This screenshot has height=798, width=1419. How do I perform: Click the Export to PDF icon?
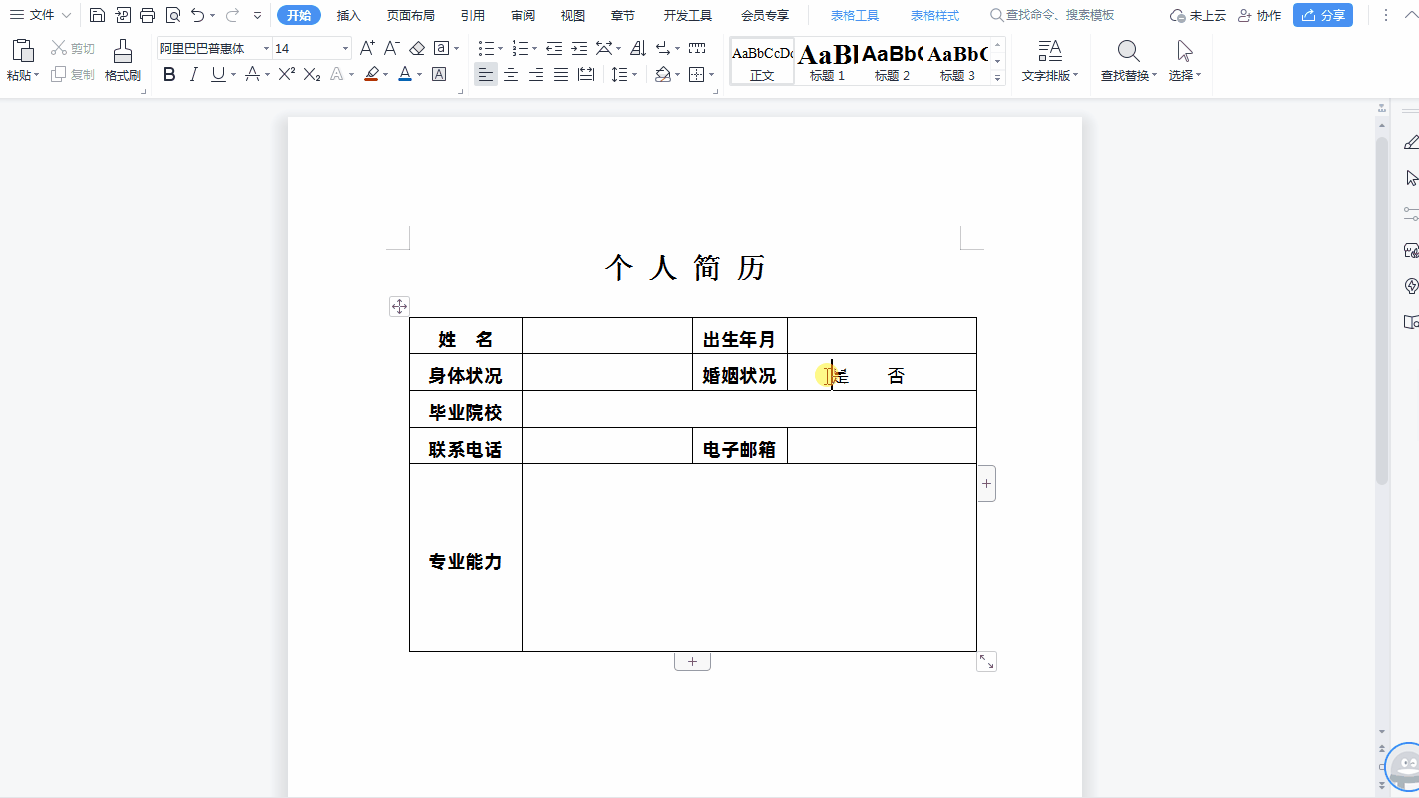[x=123, y=15]
